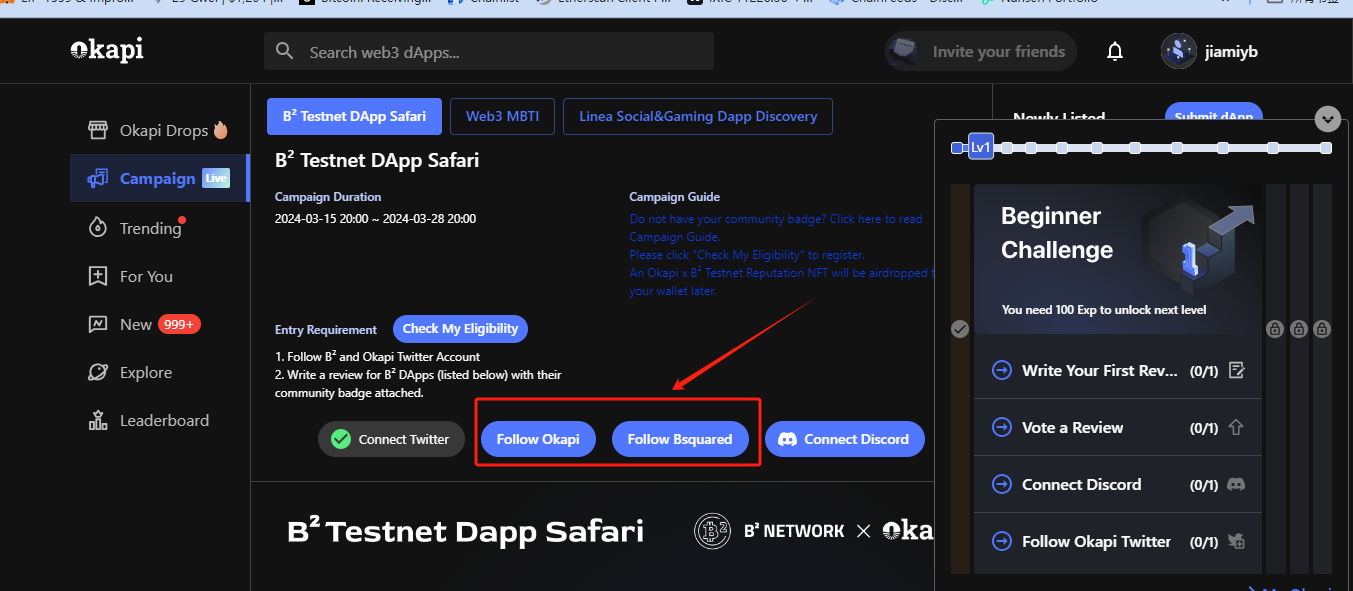
Task: Click the blue Connect Discord button
Action: [845, 439]
